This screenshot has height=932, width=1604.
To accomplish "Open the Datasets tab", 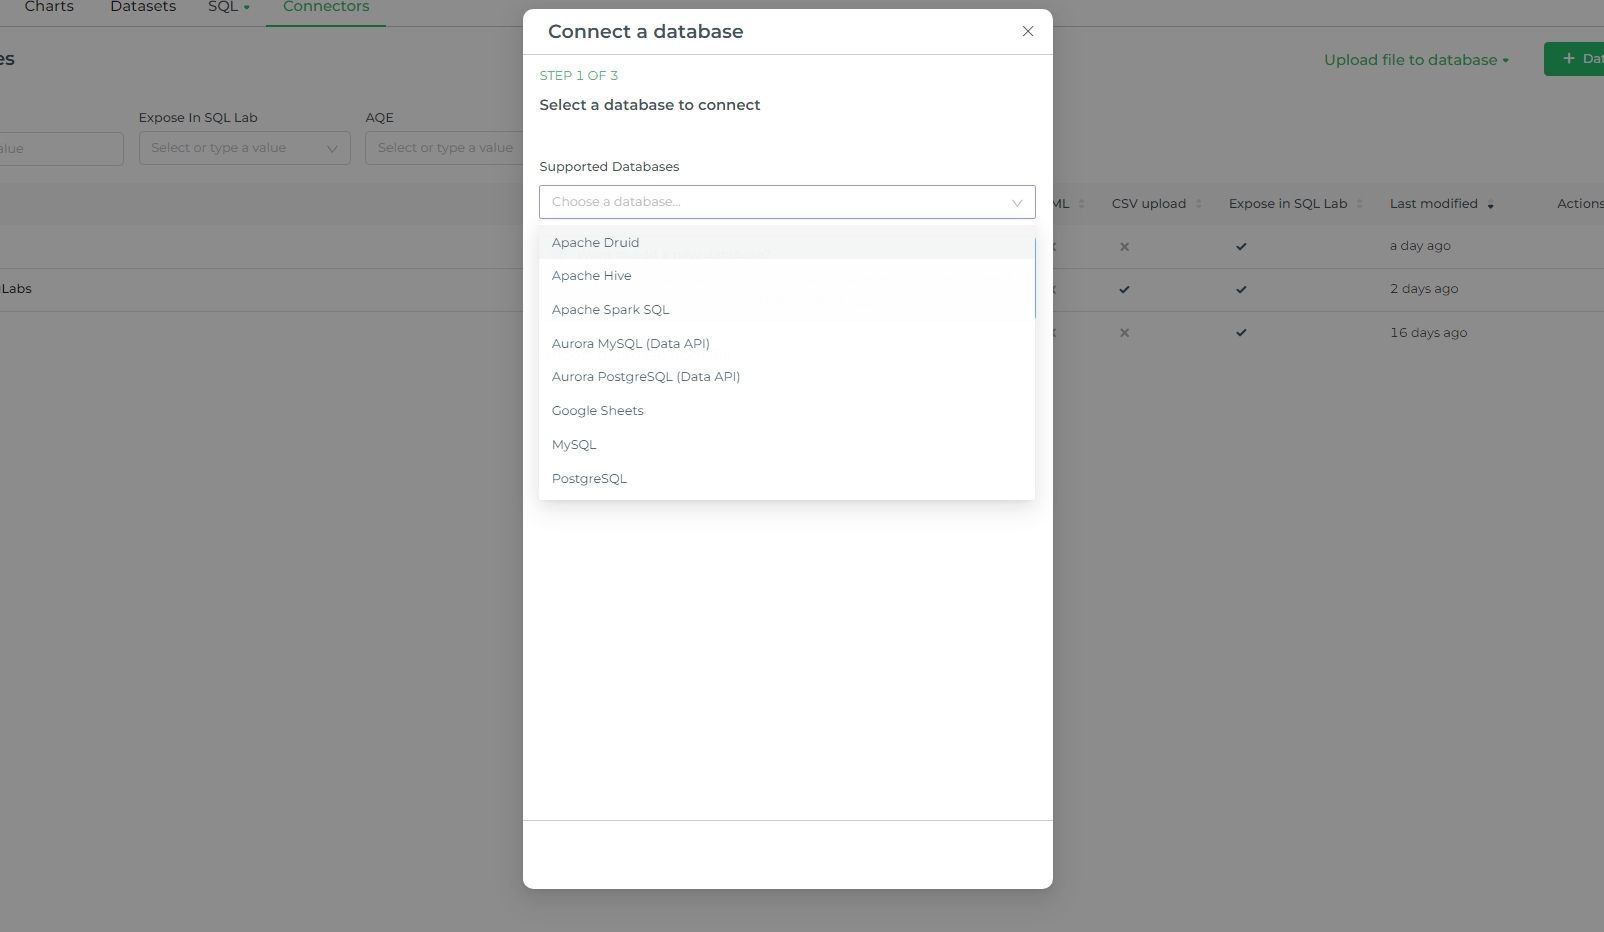I will coord(143,7).
